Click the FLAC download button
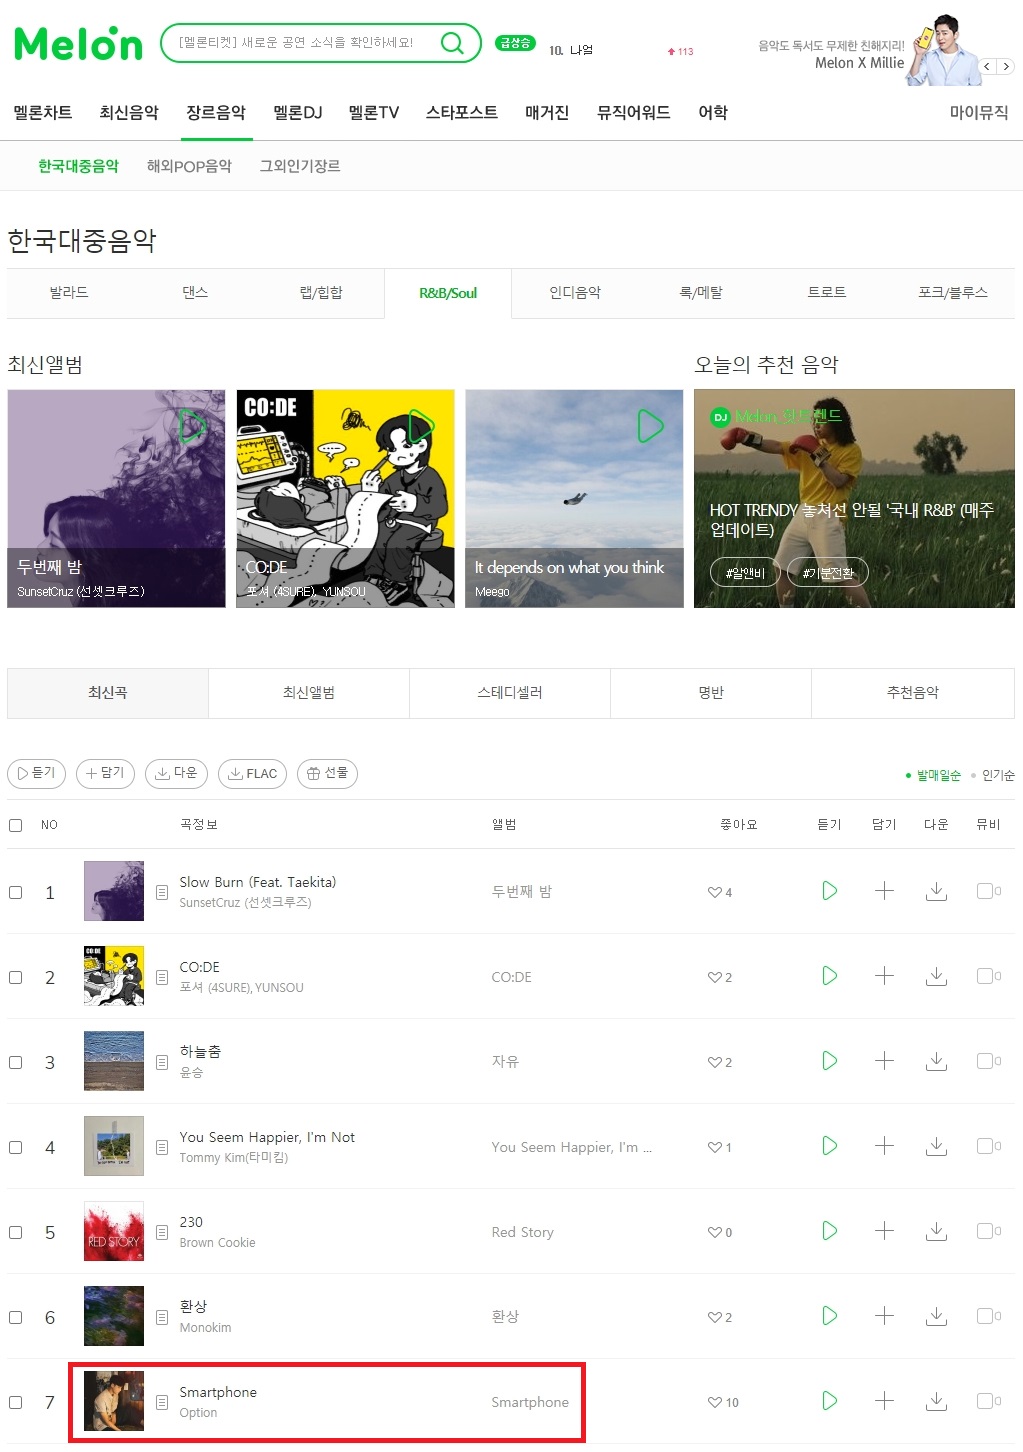Image resolution: width=1023 pixels, height=1452 pixels. pyautogui.click(x=253, y=773)
